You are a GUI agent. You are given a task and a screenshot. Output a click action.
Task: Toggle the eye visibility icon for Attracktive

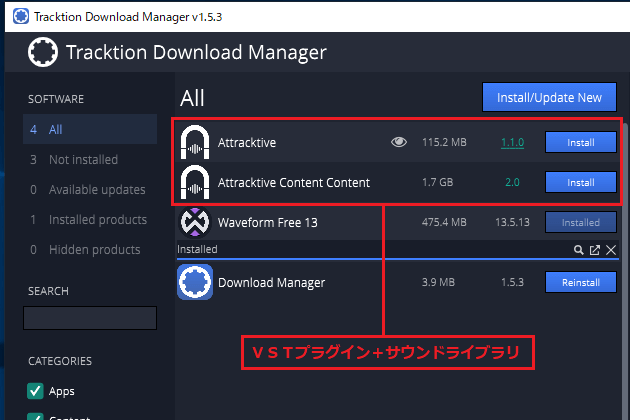[399, 143]
